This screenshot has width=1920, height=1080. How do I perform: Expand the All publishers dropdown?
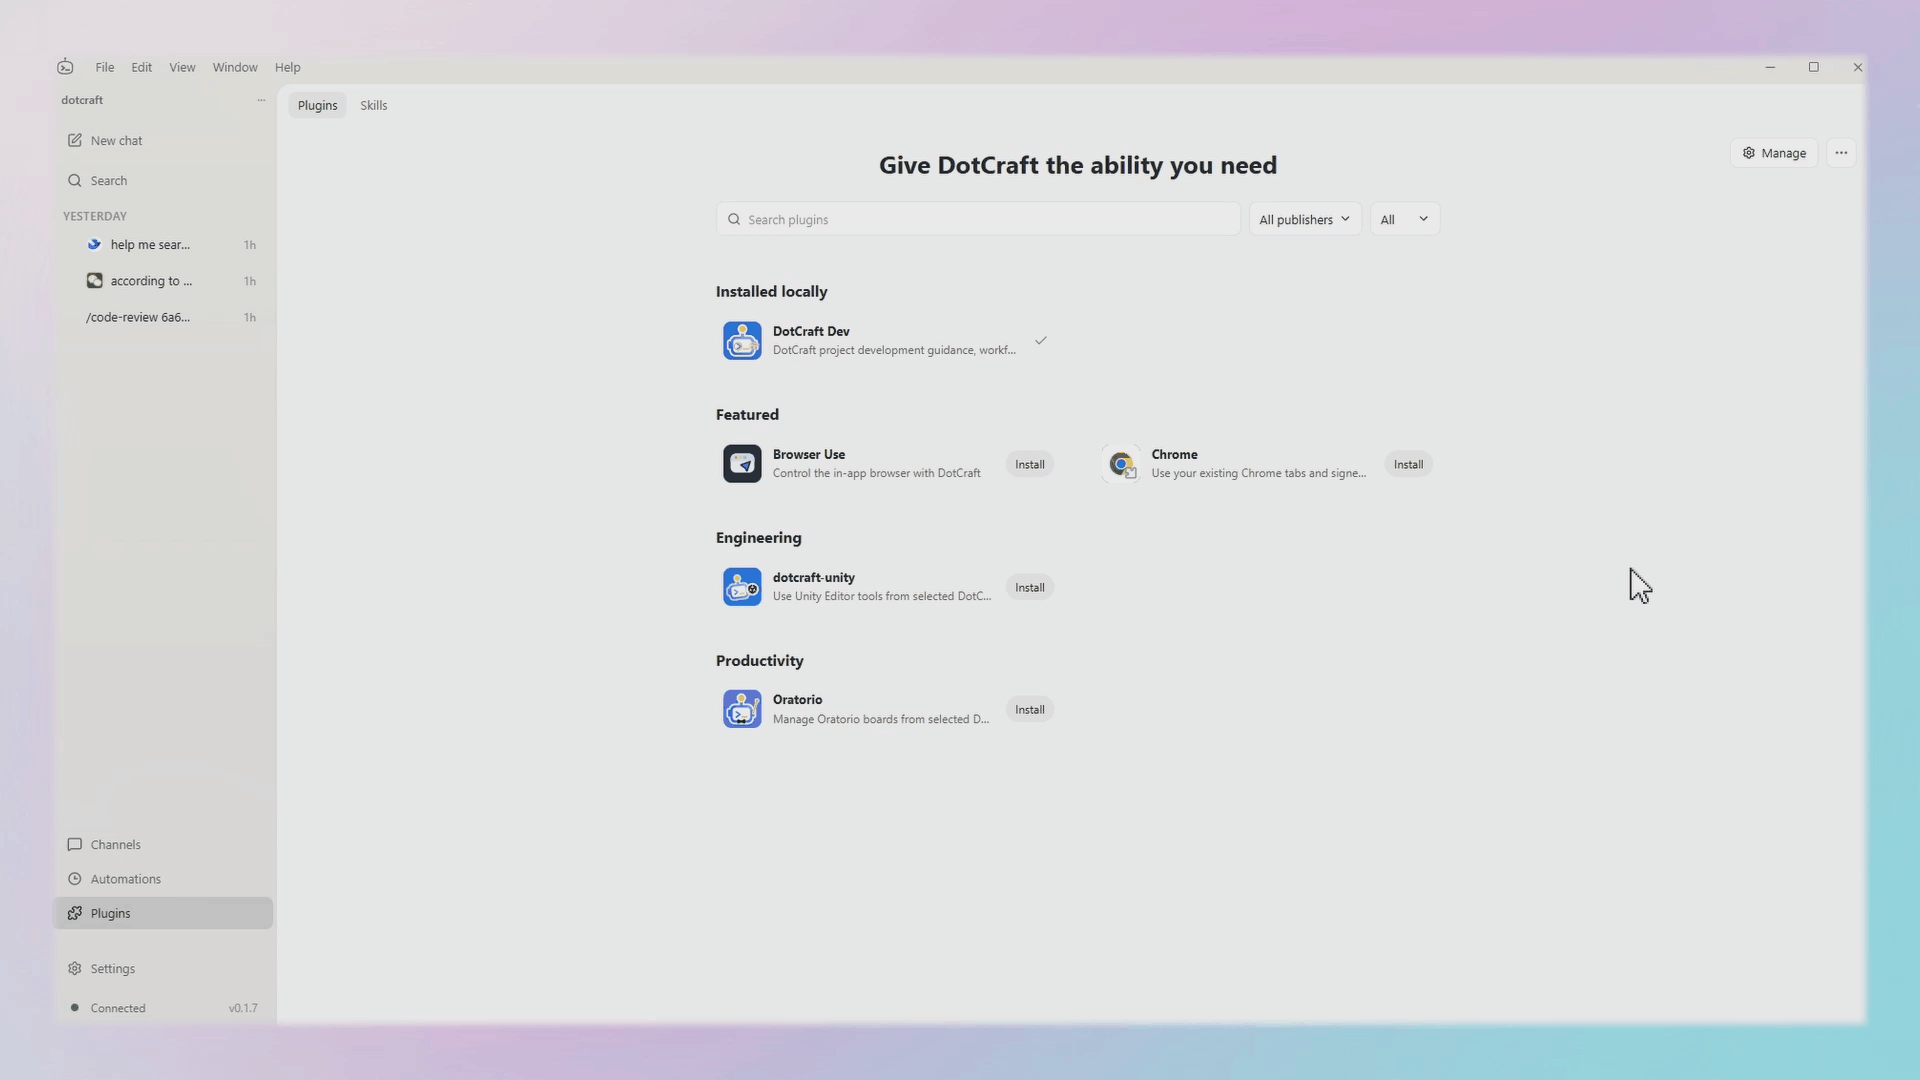point(1304,219)
